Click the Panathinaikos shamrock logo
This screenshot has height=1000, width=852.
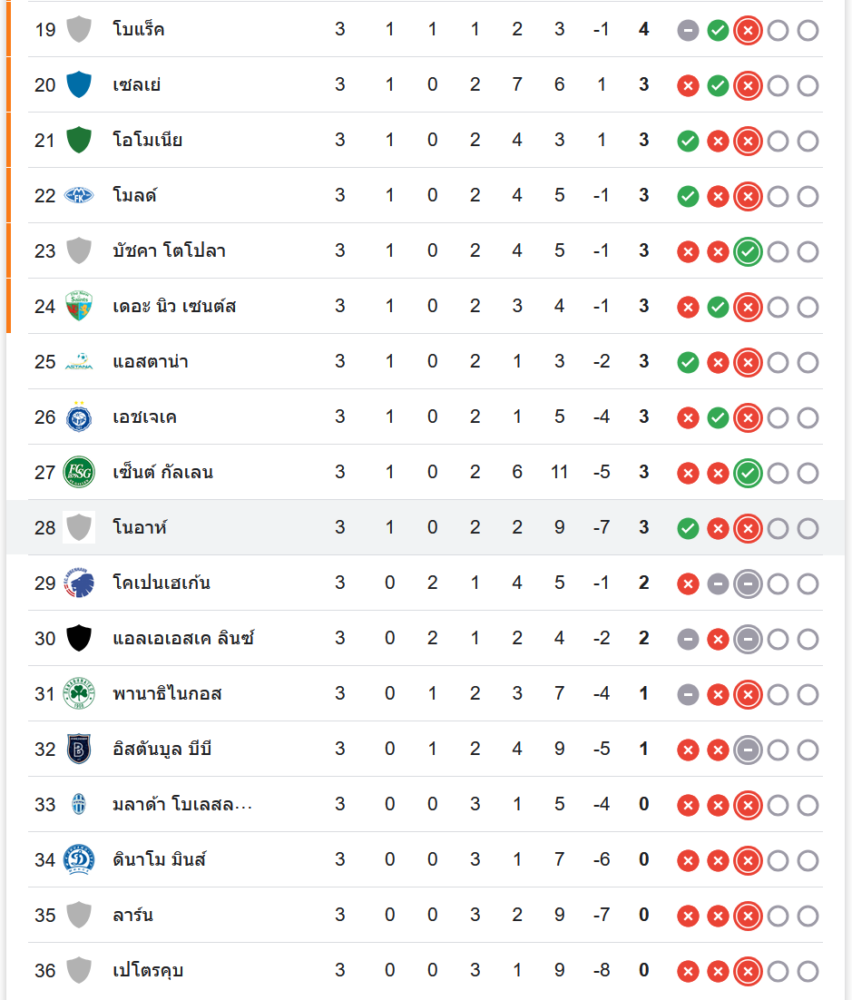79,693
